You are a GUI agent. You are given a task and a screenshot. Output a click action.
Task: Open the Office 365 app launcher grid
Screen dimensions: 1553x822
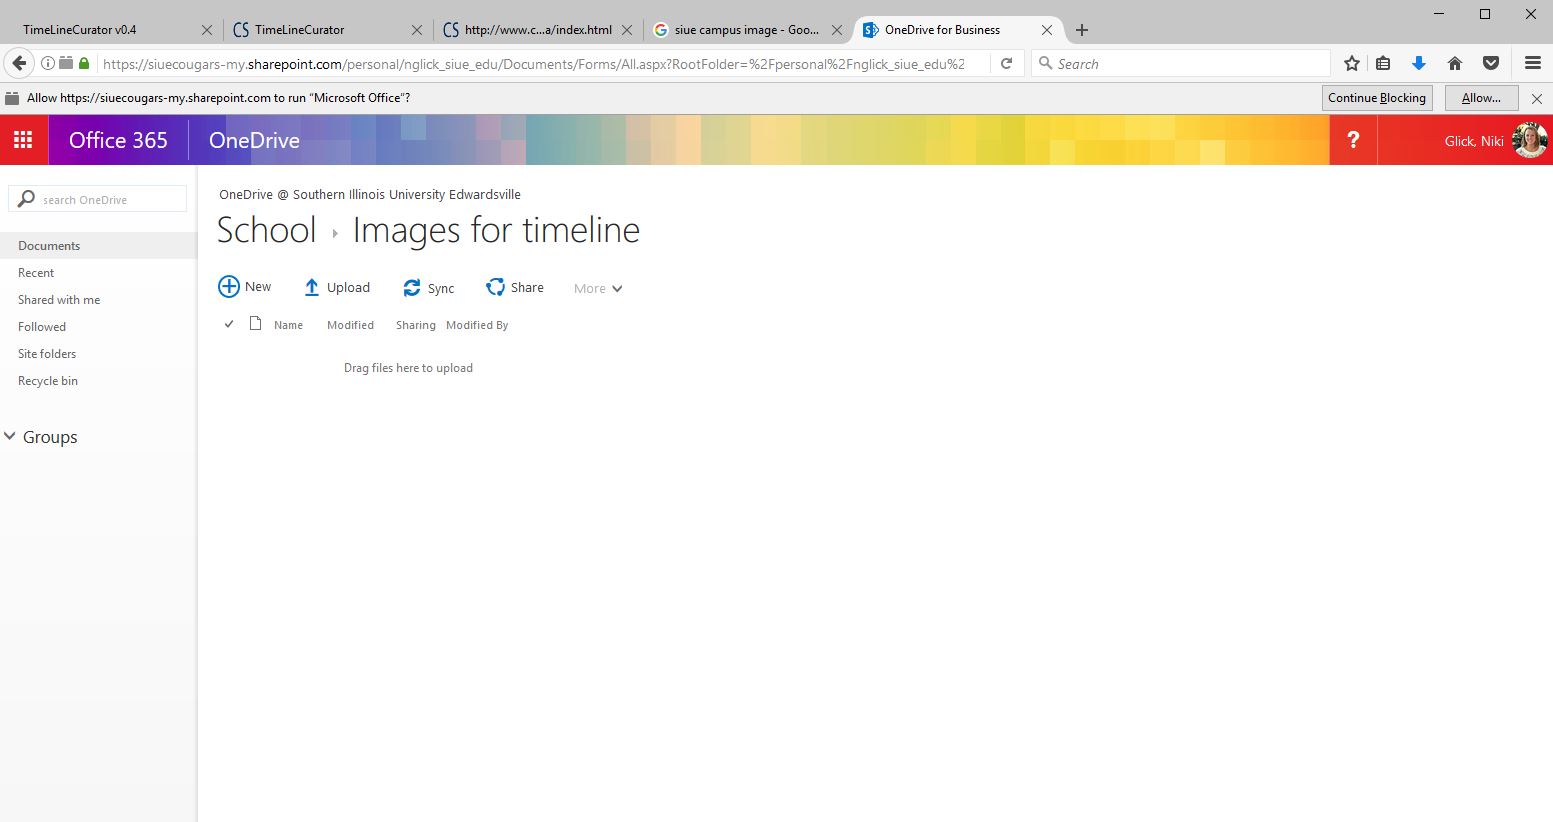[23, 140]
